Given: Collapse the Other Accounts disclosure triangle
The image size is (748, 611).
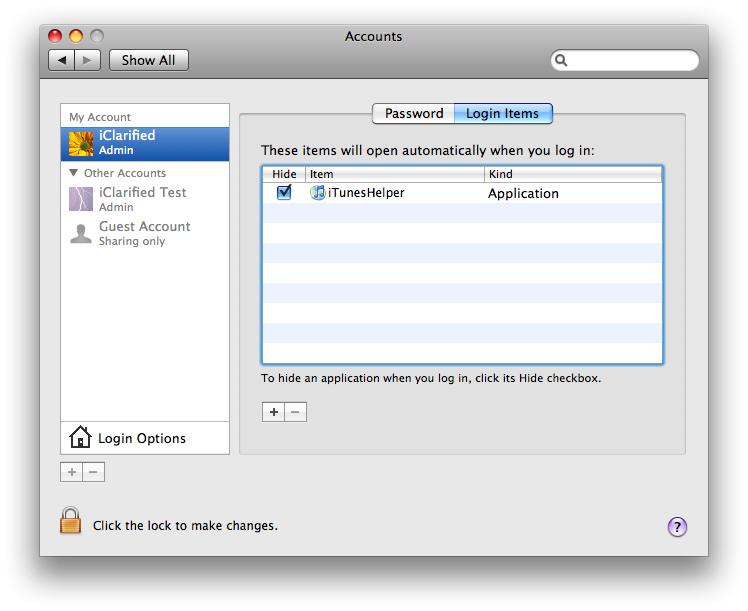Looking at the screenshot, I should 74,173.
